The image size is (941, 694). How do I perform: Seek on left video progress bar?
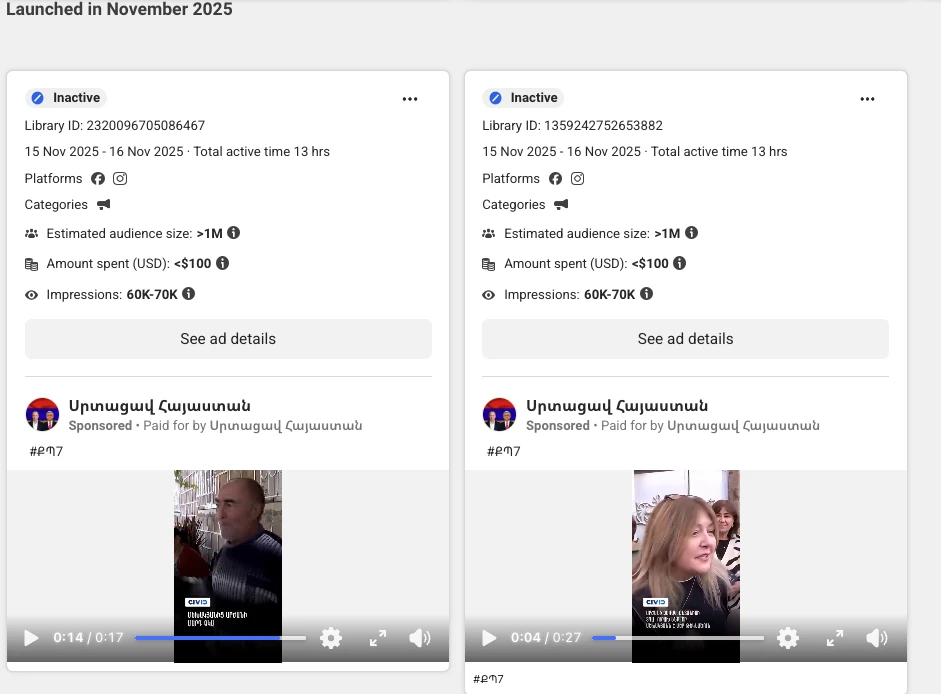click(220, 638)
